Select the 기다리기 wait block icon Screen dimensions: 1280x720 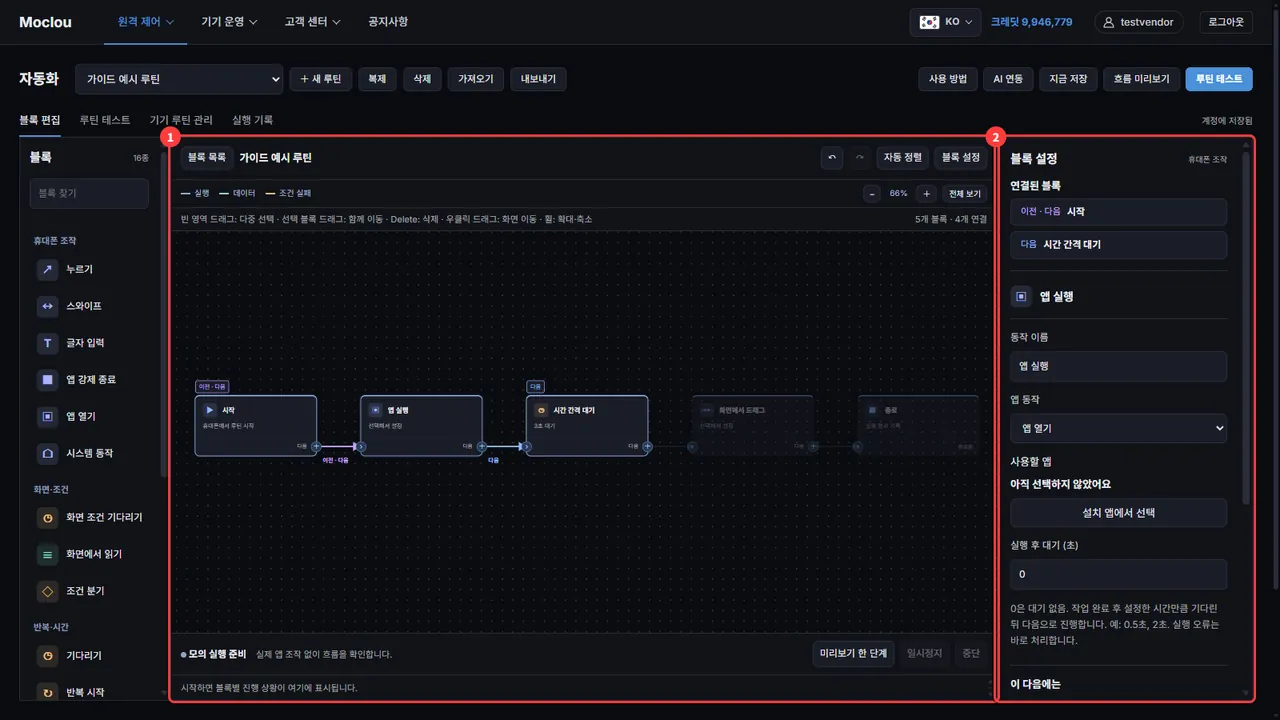[x=47, y=656]
